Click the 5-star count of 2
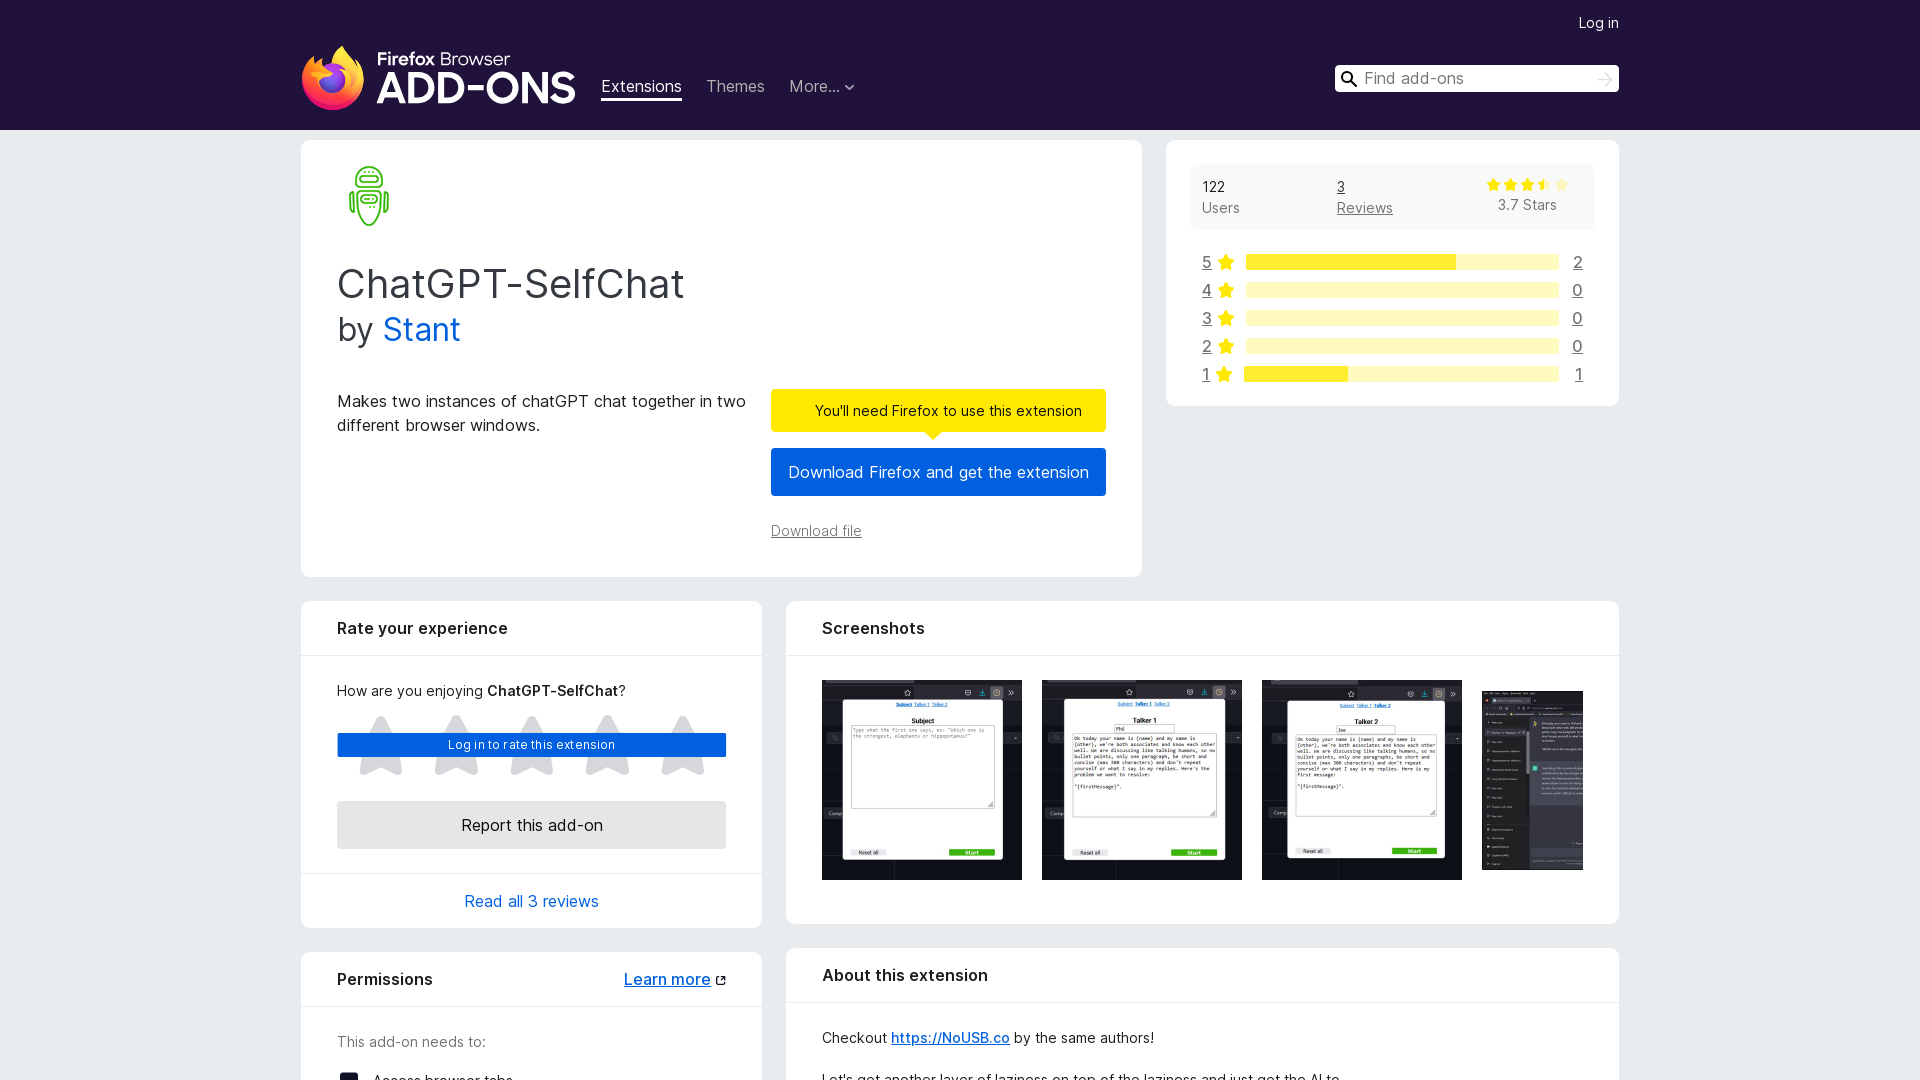 point(1577,262)
